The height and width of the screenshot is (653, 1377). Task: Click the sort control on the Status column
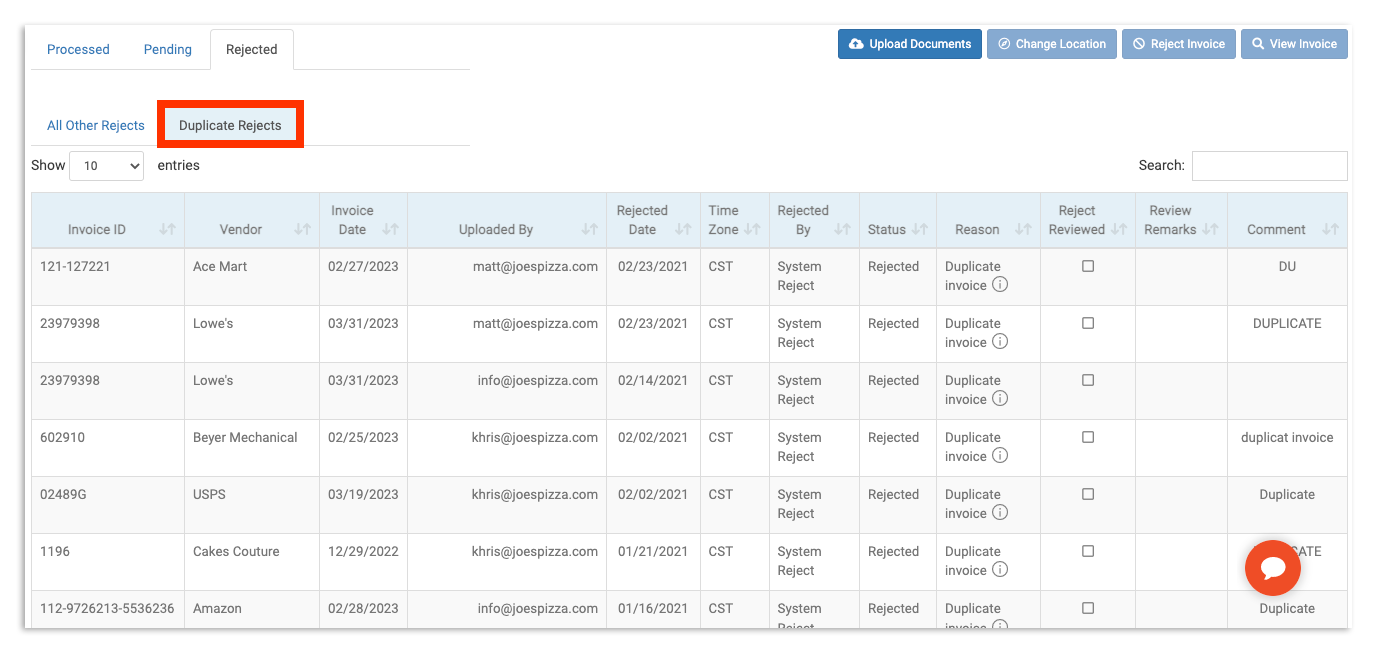pyautogui.click(x=921, y=229)
